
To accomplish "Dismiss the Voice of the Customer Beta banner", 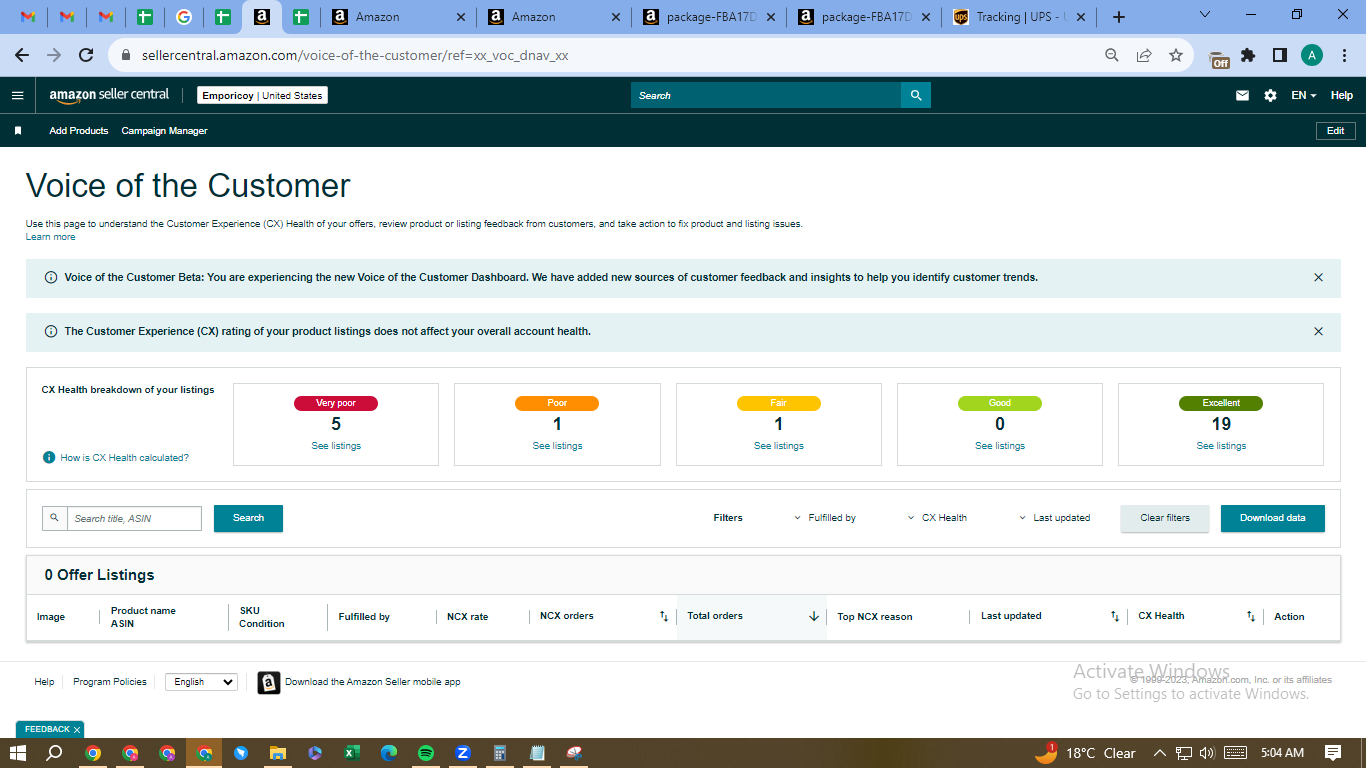I will click(1318, 277).
